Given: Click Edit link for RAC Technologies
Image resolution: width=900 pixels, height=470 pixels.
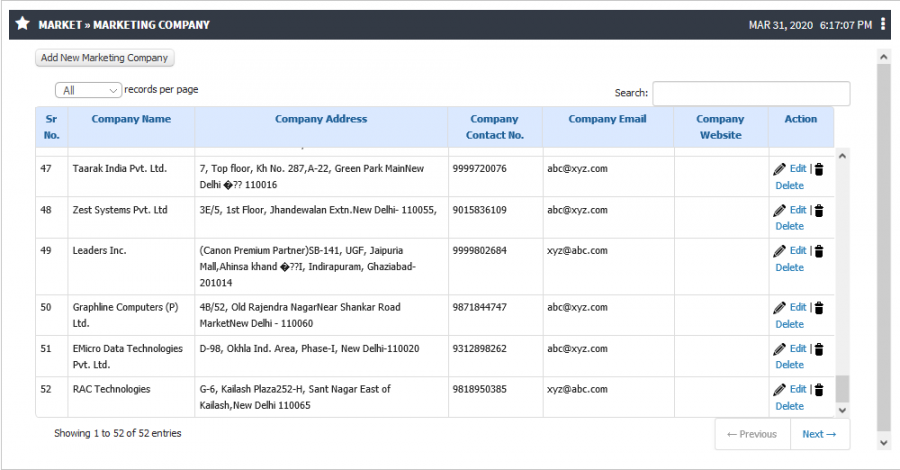Looking at the screenshot, I should click(798, 389).
